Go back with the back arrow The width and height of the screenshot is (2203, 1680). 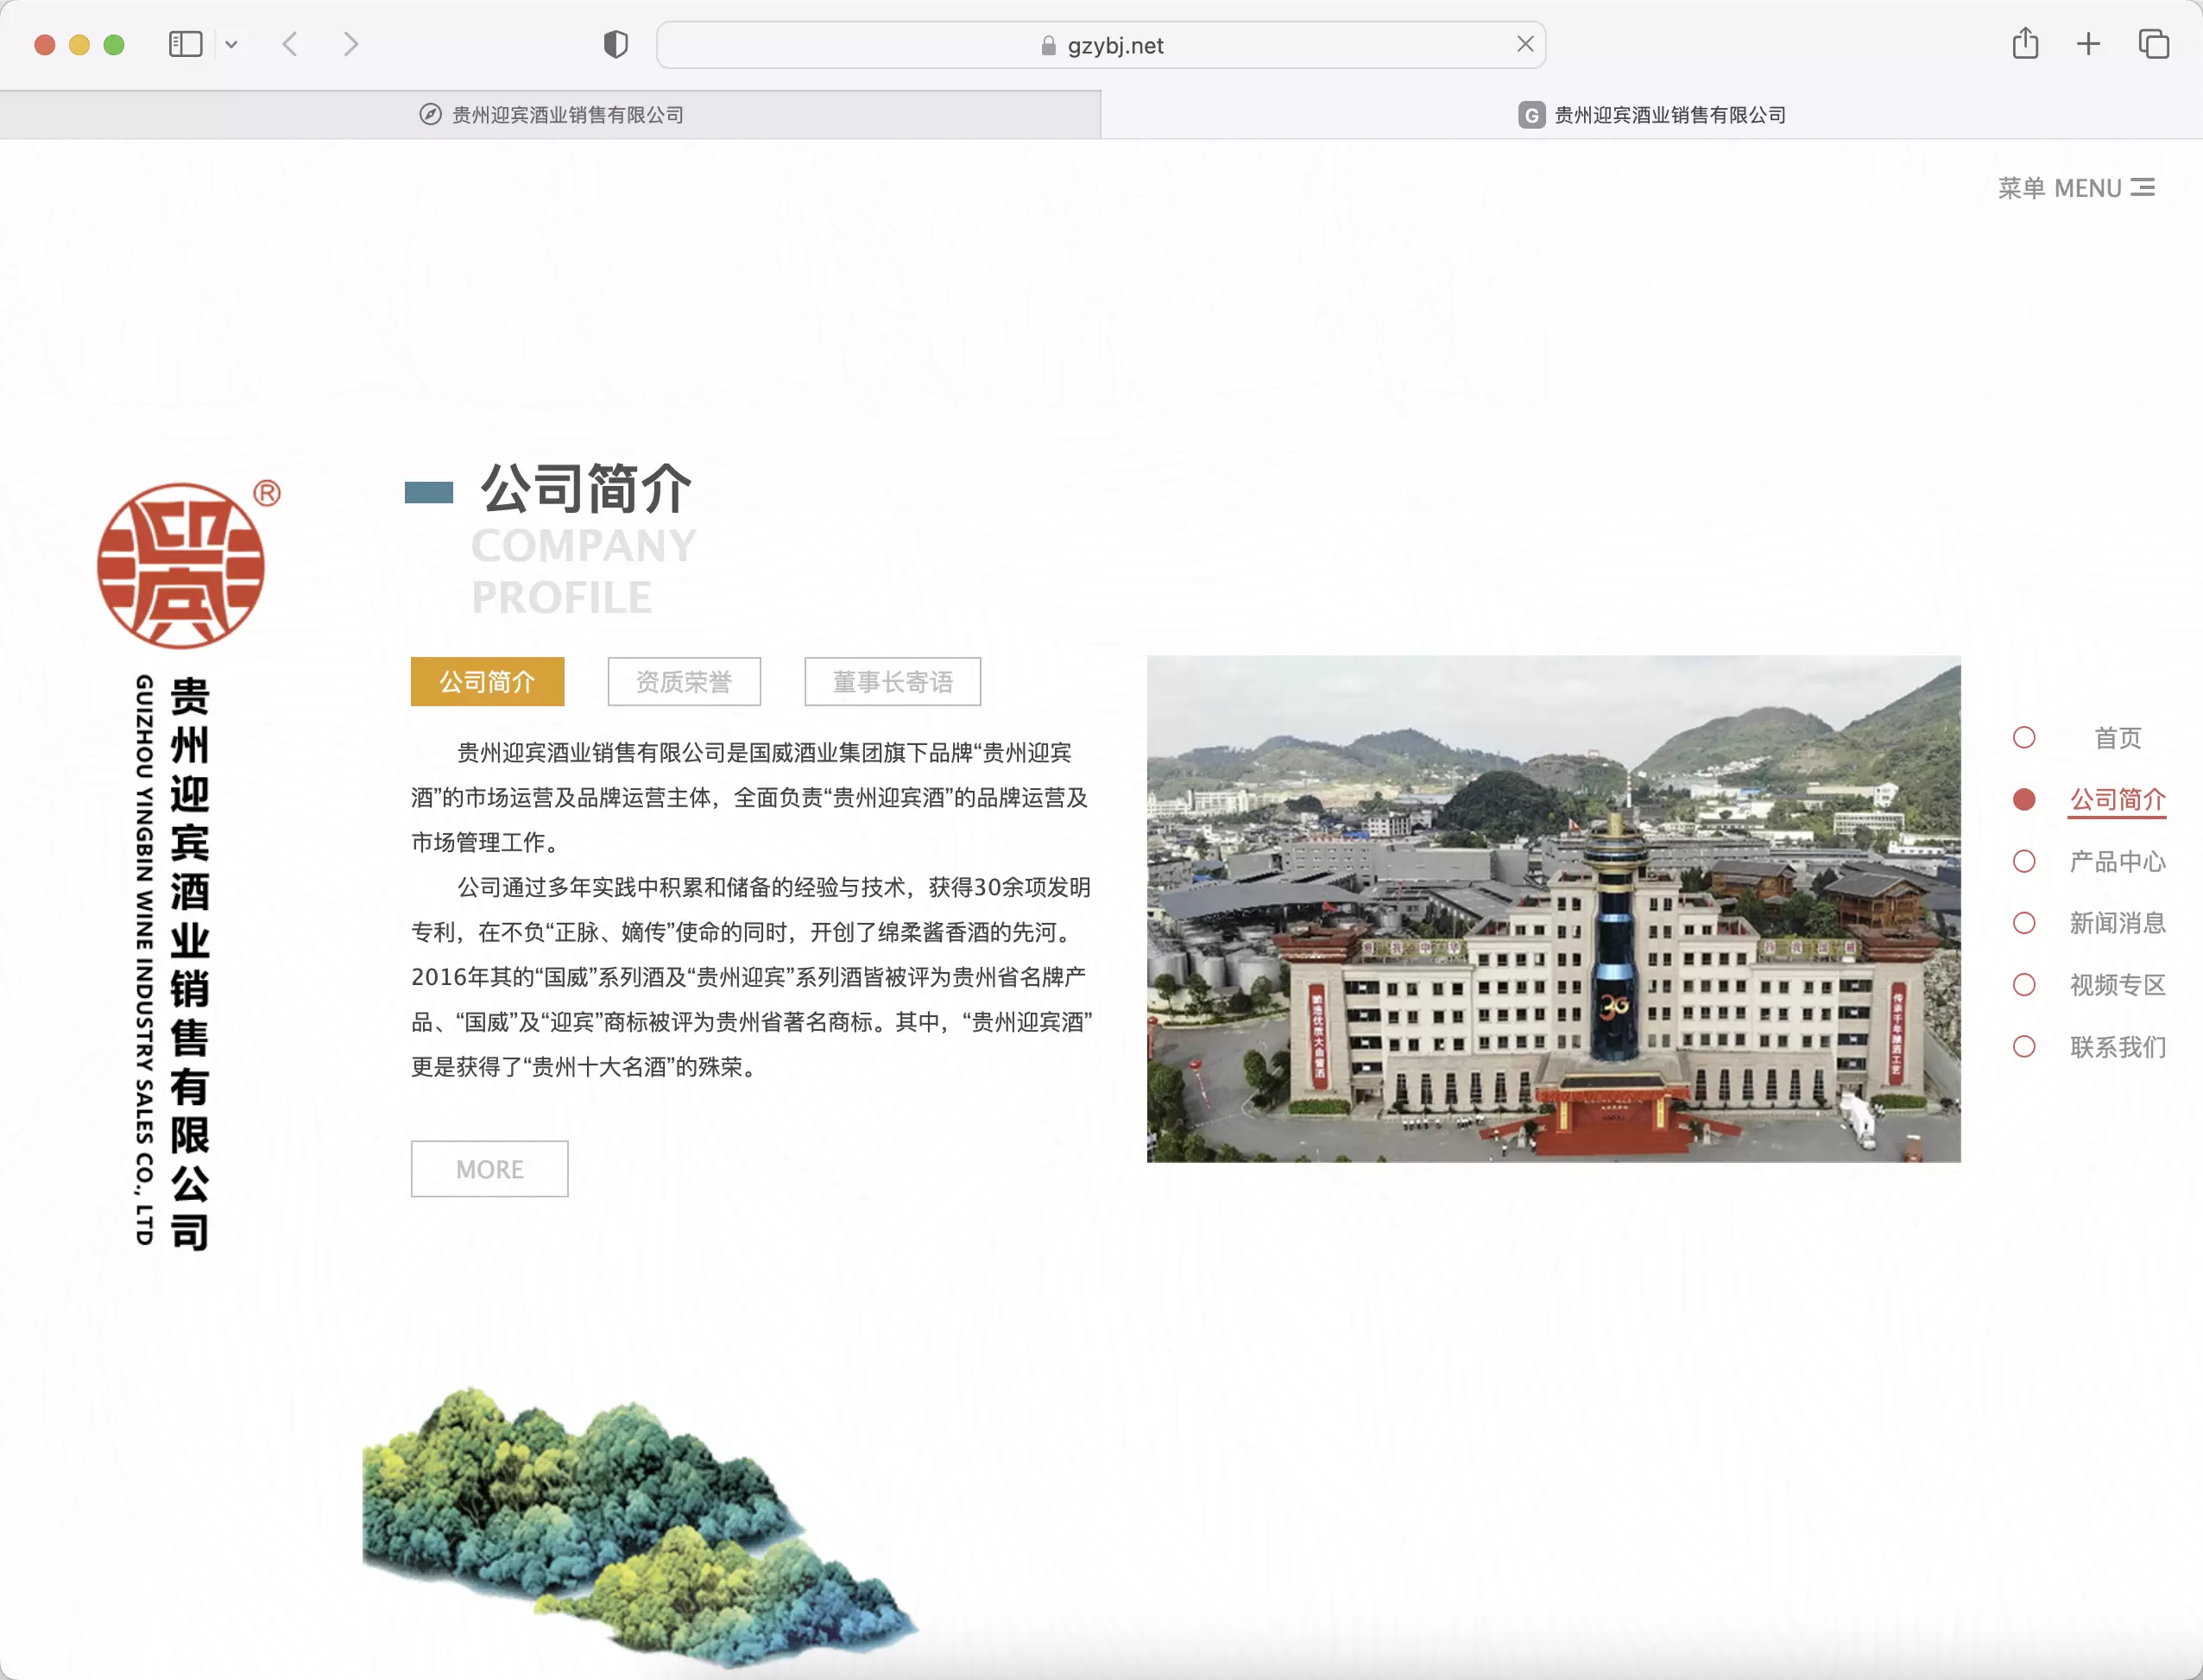(290, 45)
